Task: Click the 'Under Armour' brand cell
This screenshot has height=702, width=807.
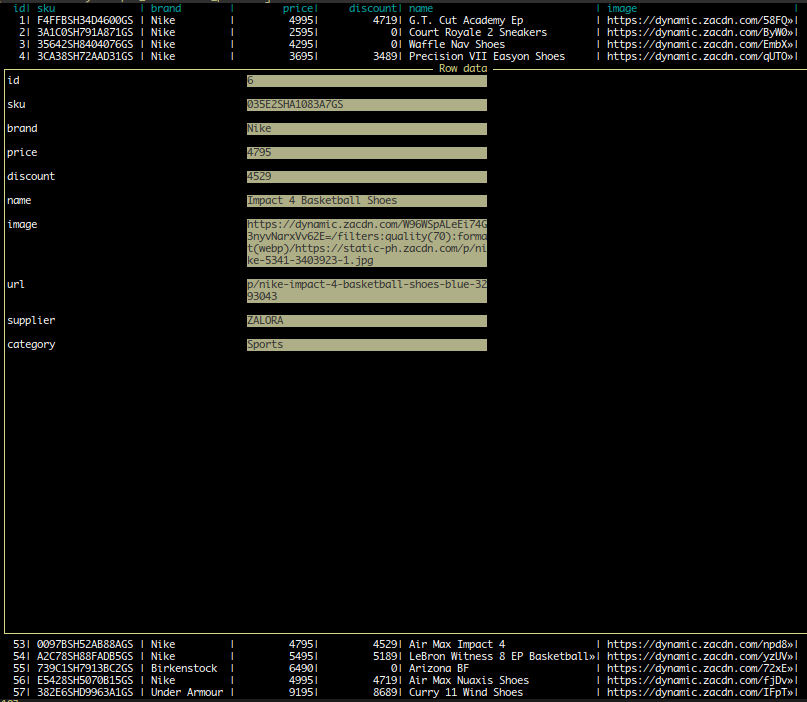Action: pyautogui.click(x=187, y=692)
